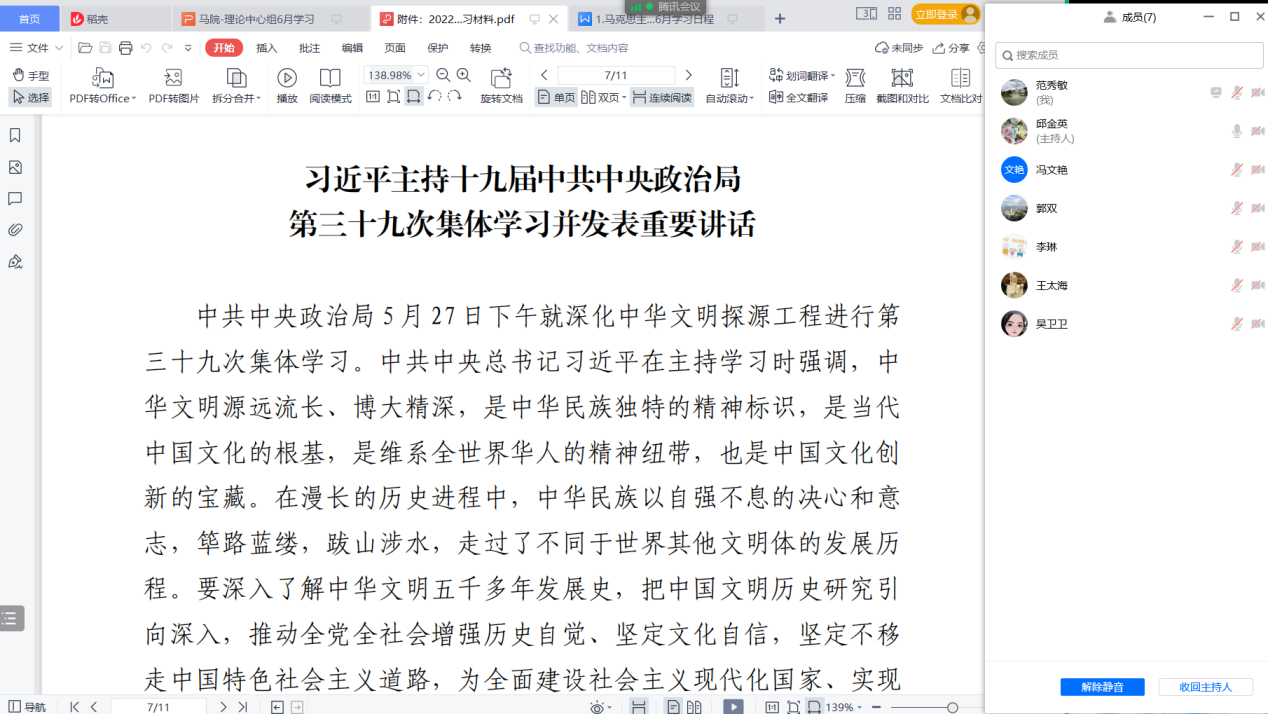
Task: Click the zoom in magnifier icon
Action: click(x=464, y=75)
